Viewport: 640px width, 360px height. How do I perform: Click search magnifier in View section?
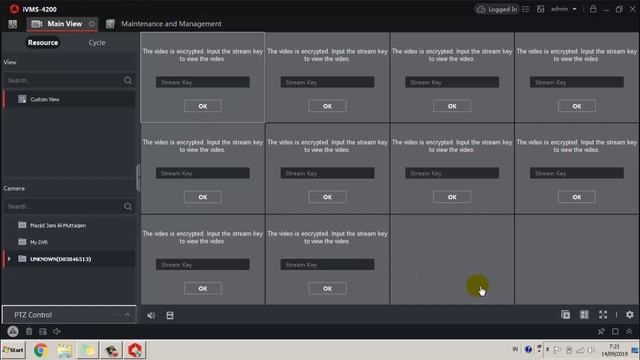(128, 80)
